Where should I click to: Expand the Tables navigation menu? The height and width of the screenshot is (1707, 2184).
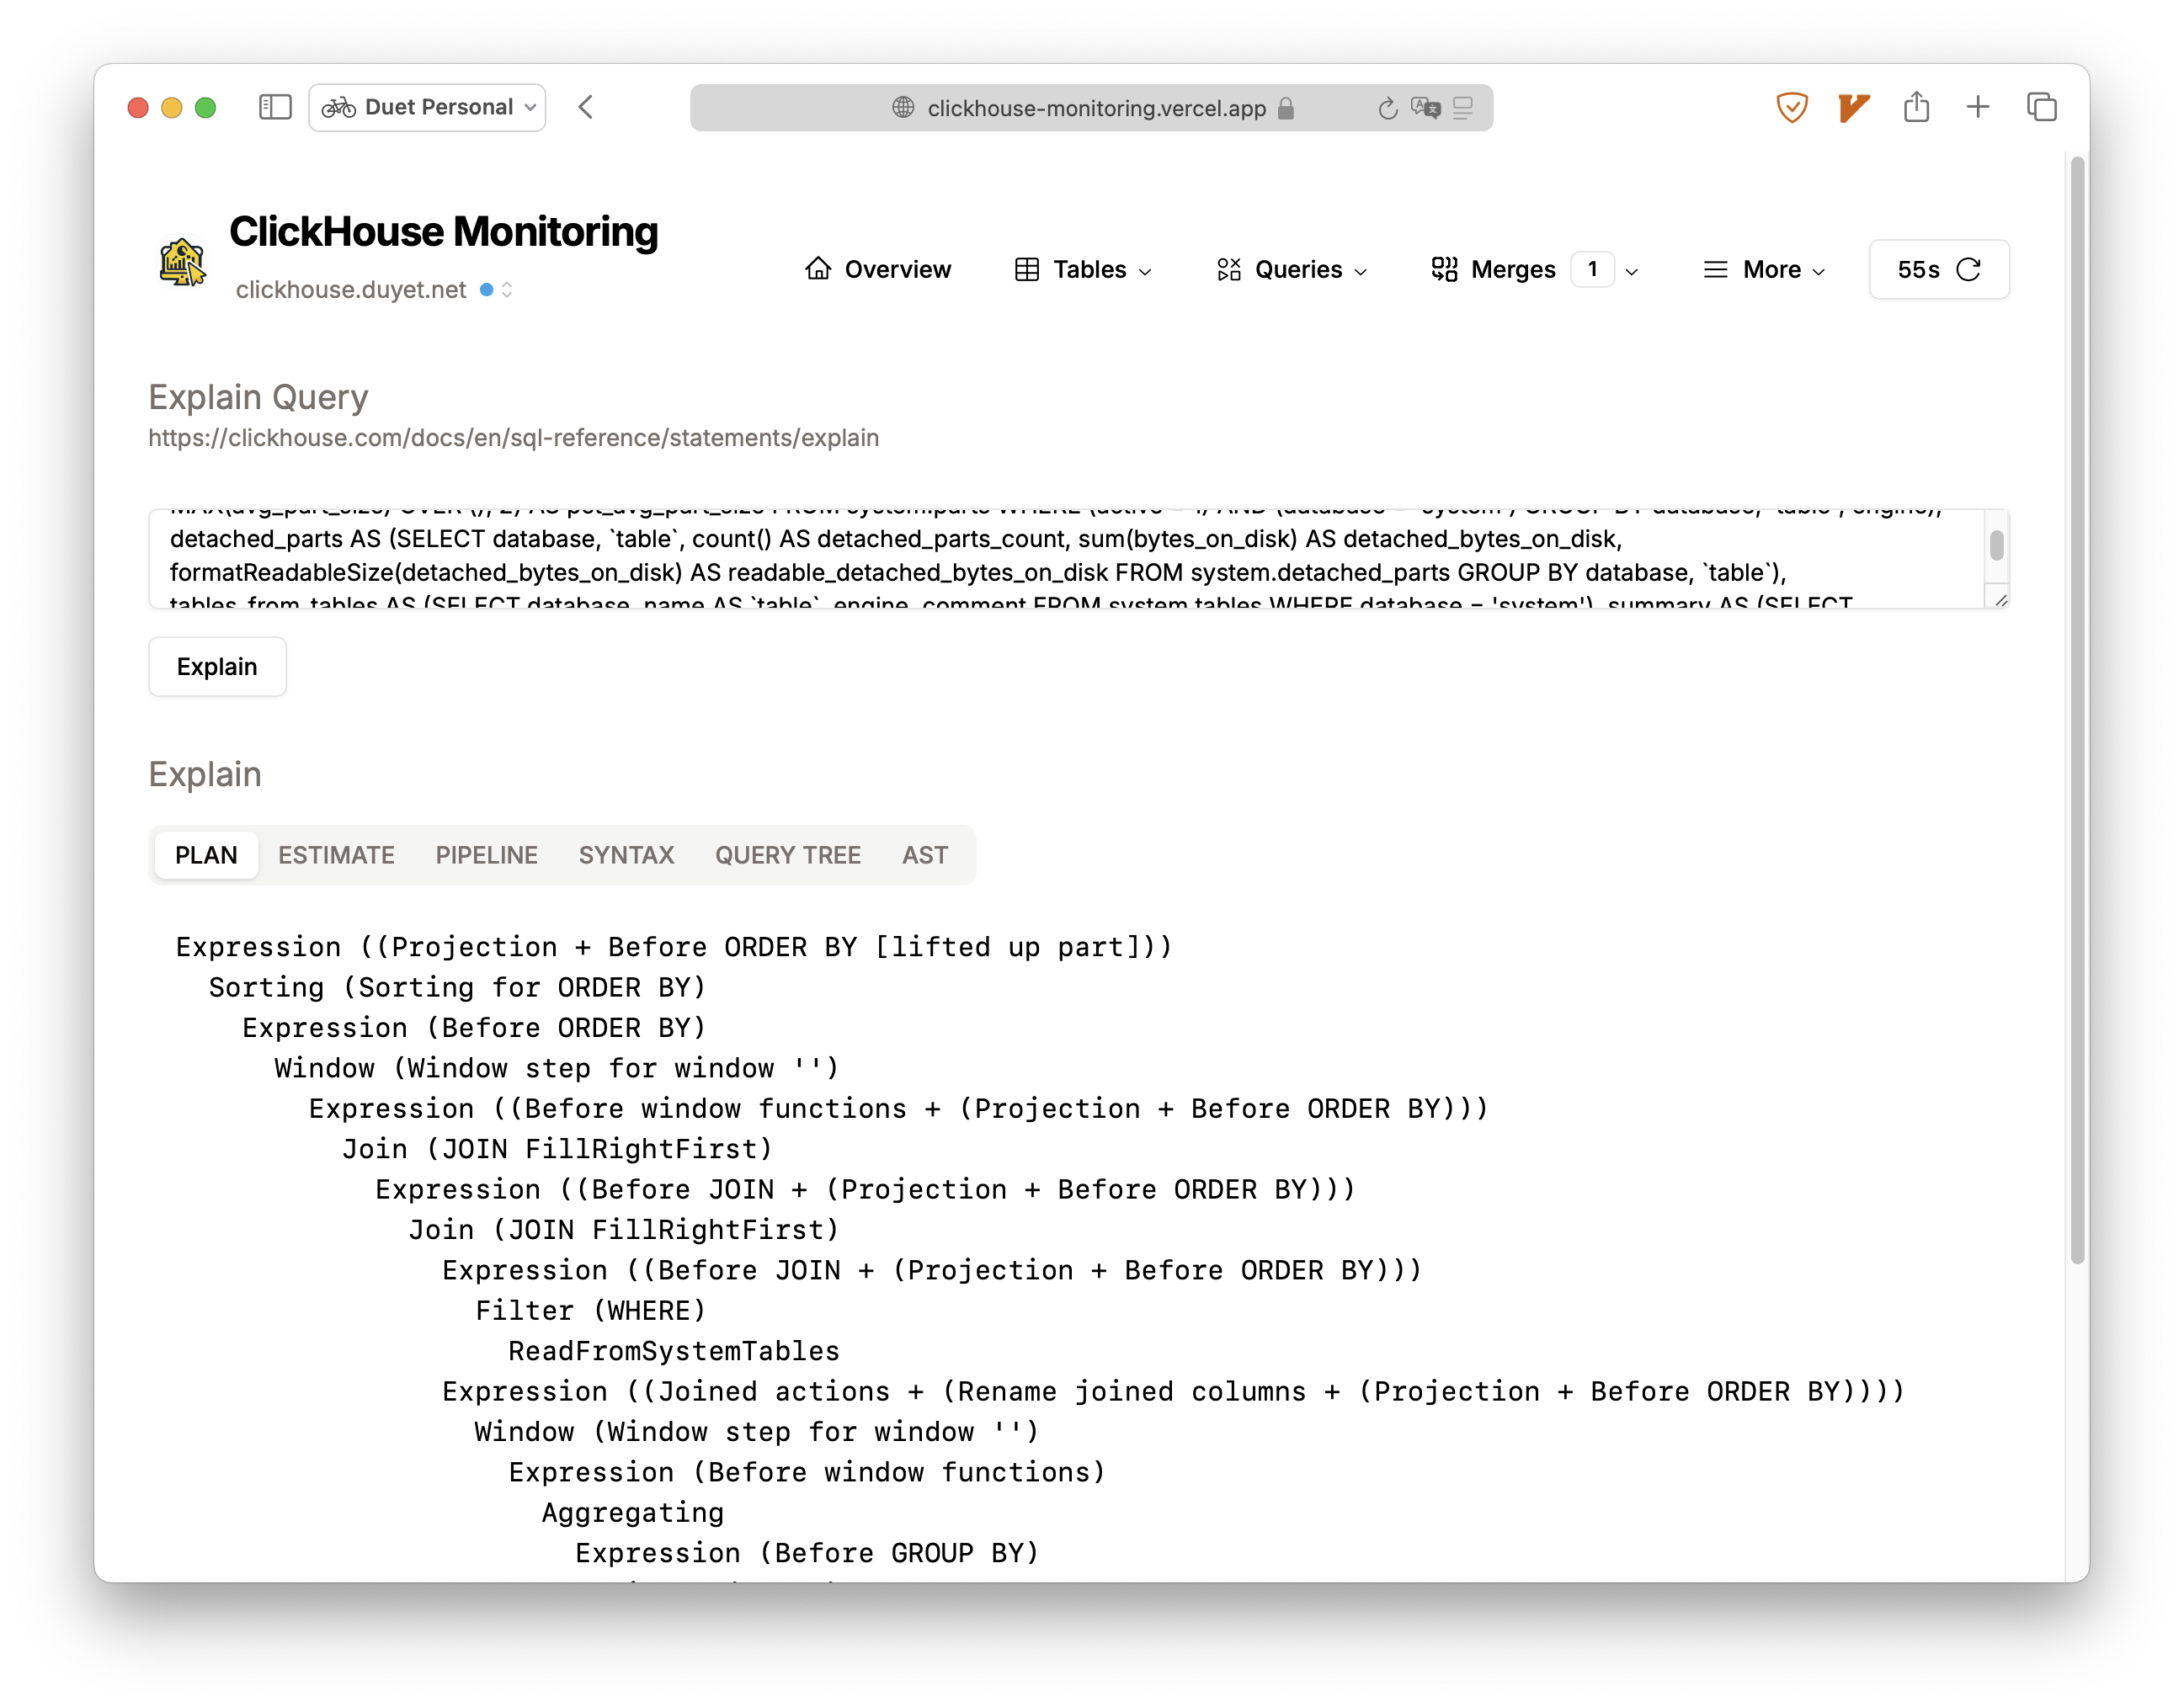coord(1083,269)
